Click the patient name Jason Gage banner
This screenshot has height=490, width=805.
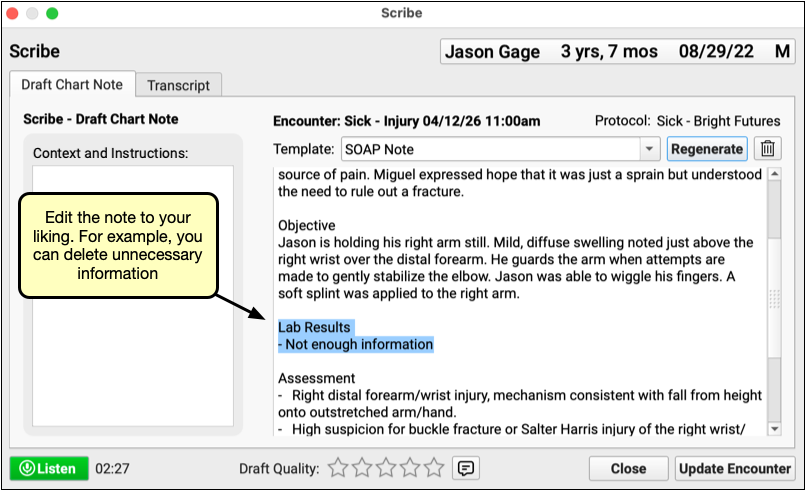[x=492, y=52]
